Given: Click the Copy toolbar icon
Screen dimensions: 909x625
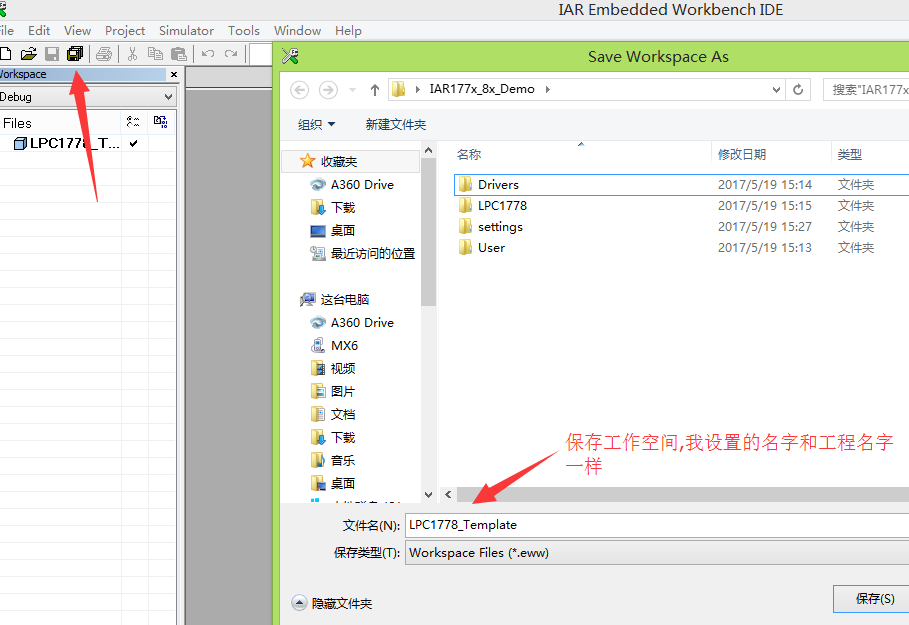Looking at the screenshot, I should click(155, 54).
